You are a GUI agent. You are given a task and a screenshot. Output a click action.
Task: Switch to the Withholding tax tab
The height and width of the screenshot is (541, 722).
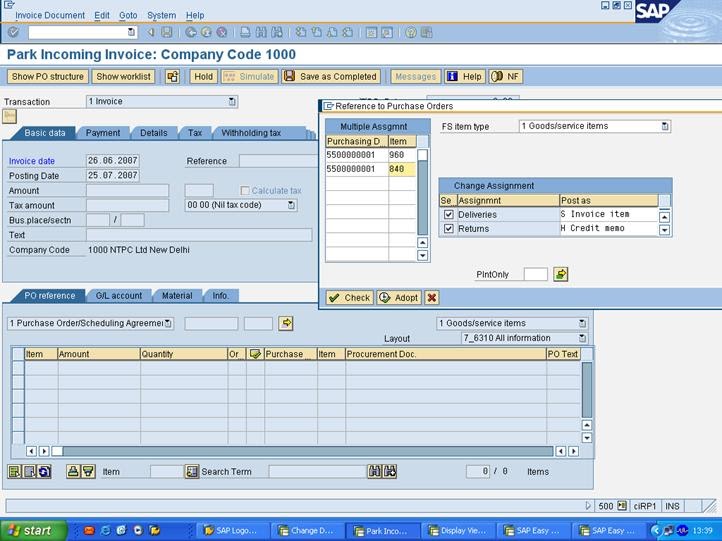pyautogui.click(x=251, y=133)
